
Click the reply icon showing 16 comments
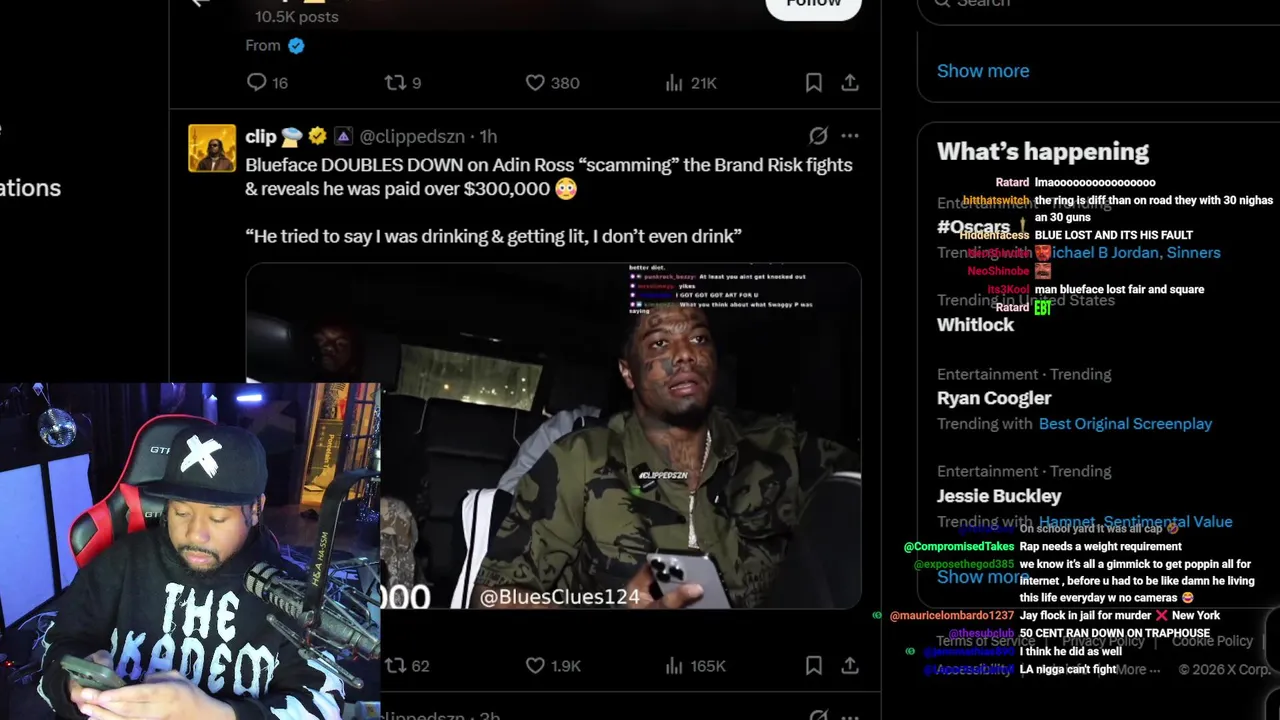[x=257, y=83]
